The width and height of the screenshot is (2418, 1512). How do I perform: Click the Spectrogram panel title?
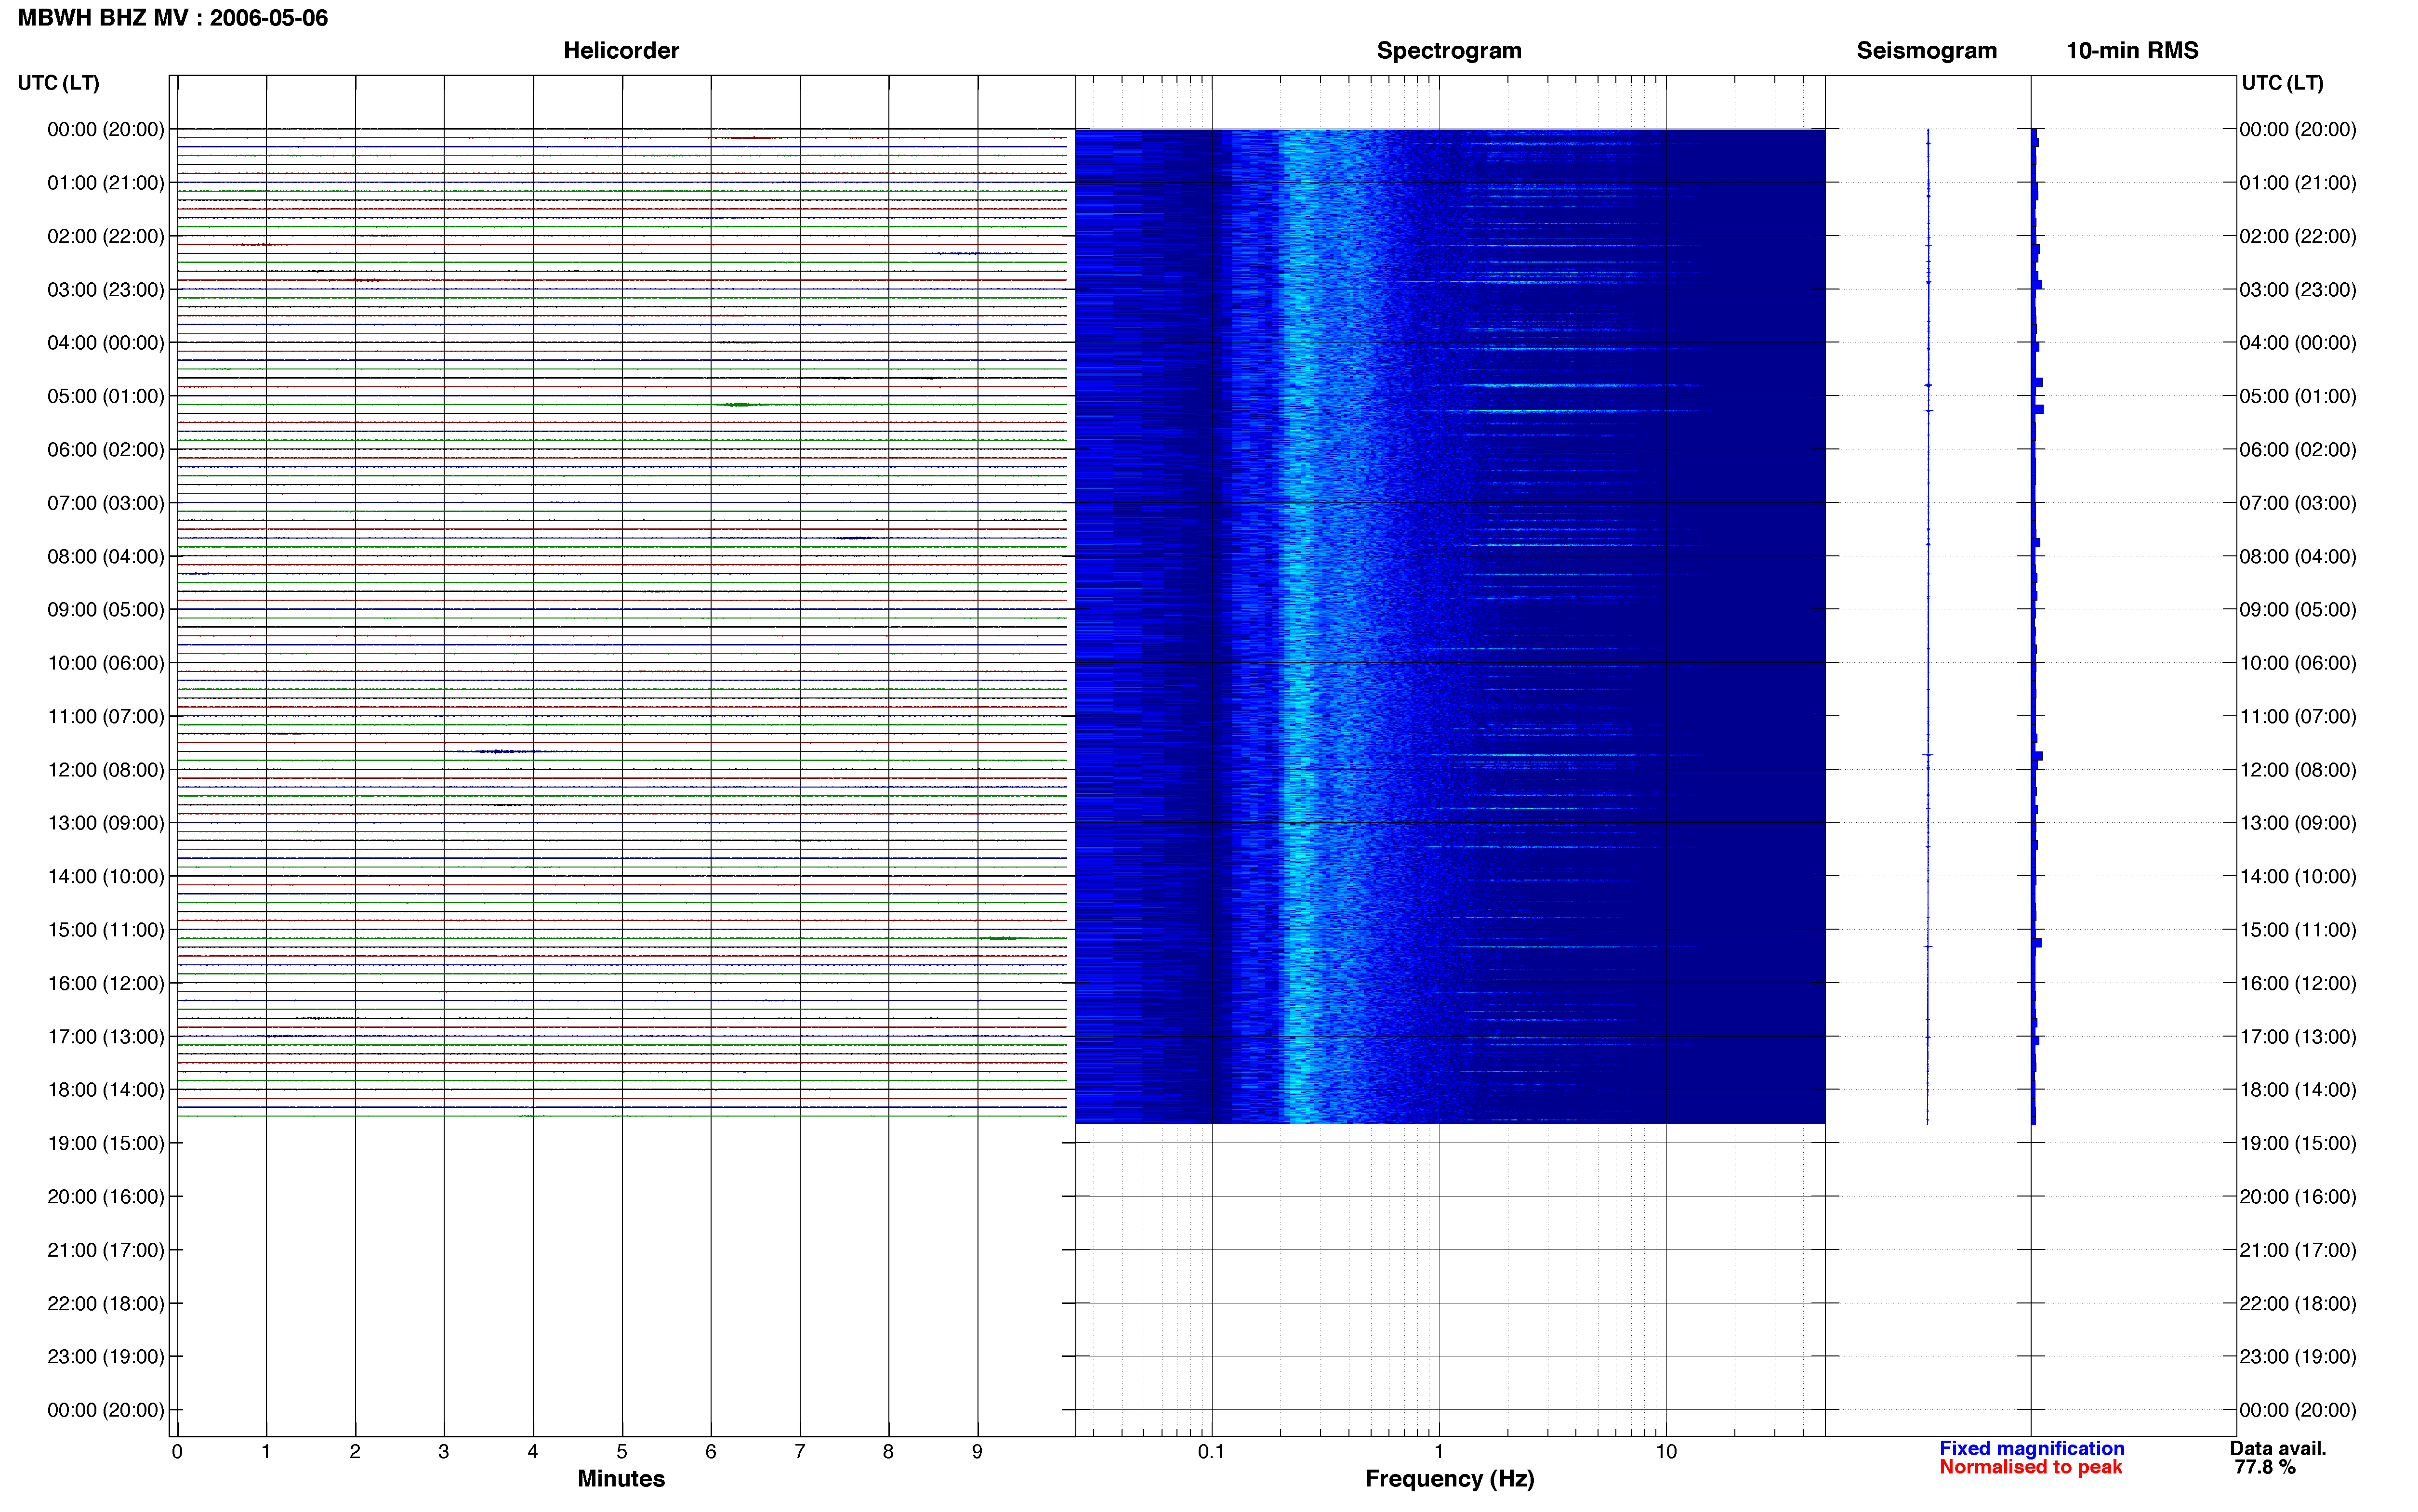click(1449, 51)
